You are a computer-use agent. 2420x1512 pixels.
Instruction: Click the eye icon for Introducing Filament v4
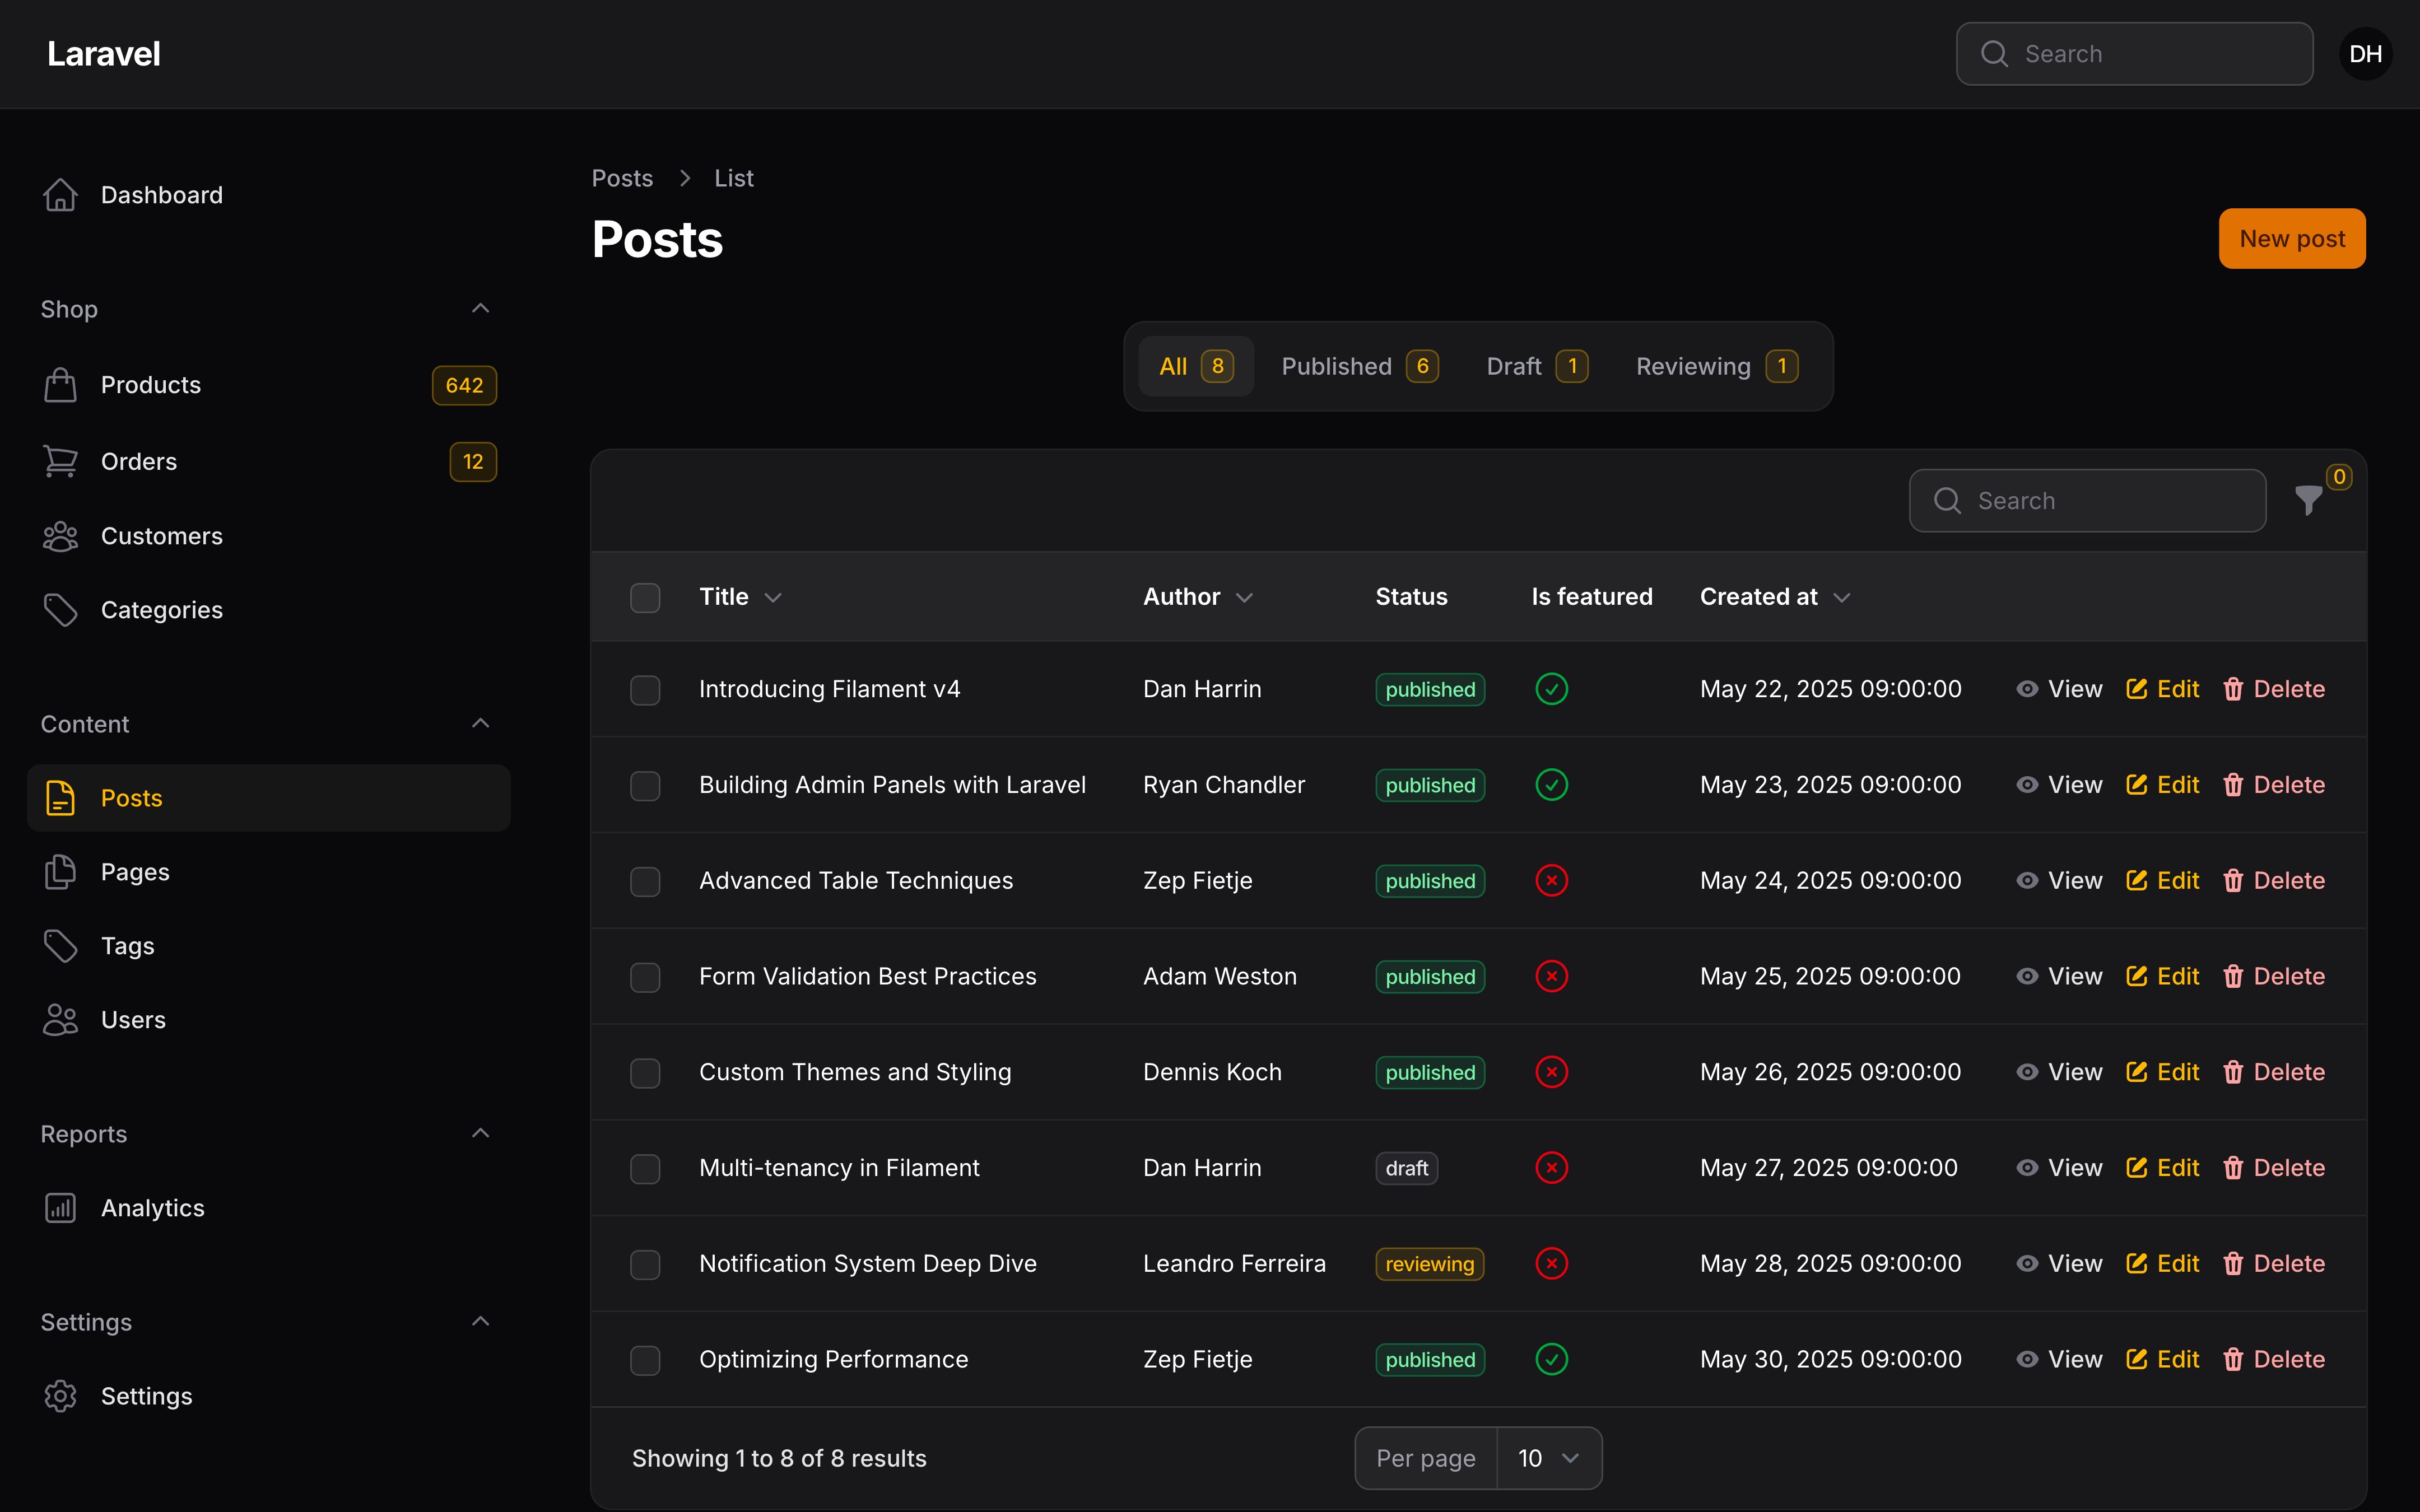(x=2026, y=689)
